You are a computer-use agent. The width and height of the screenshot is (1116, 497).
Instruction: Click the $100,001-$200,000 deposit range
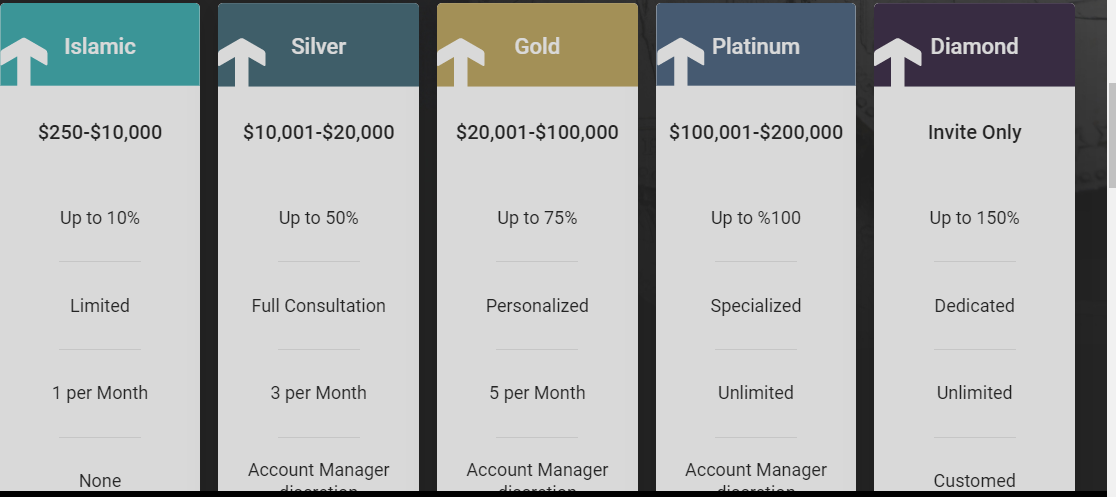tap(756, 132)
